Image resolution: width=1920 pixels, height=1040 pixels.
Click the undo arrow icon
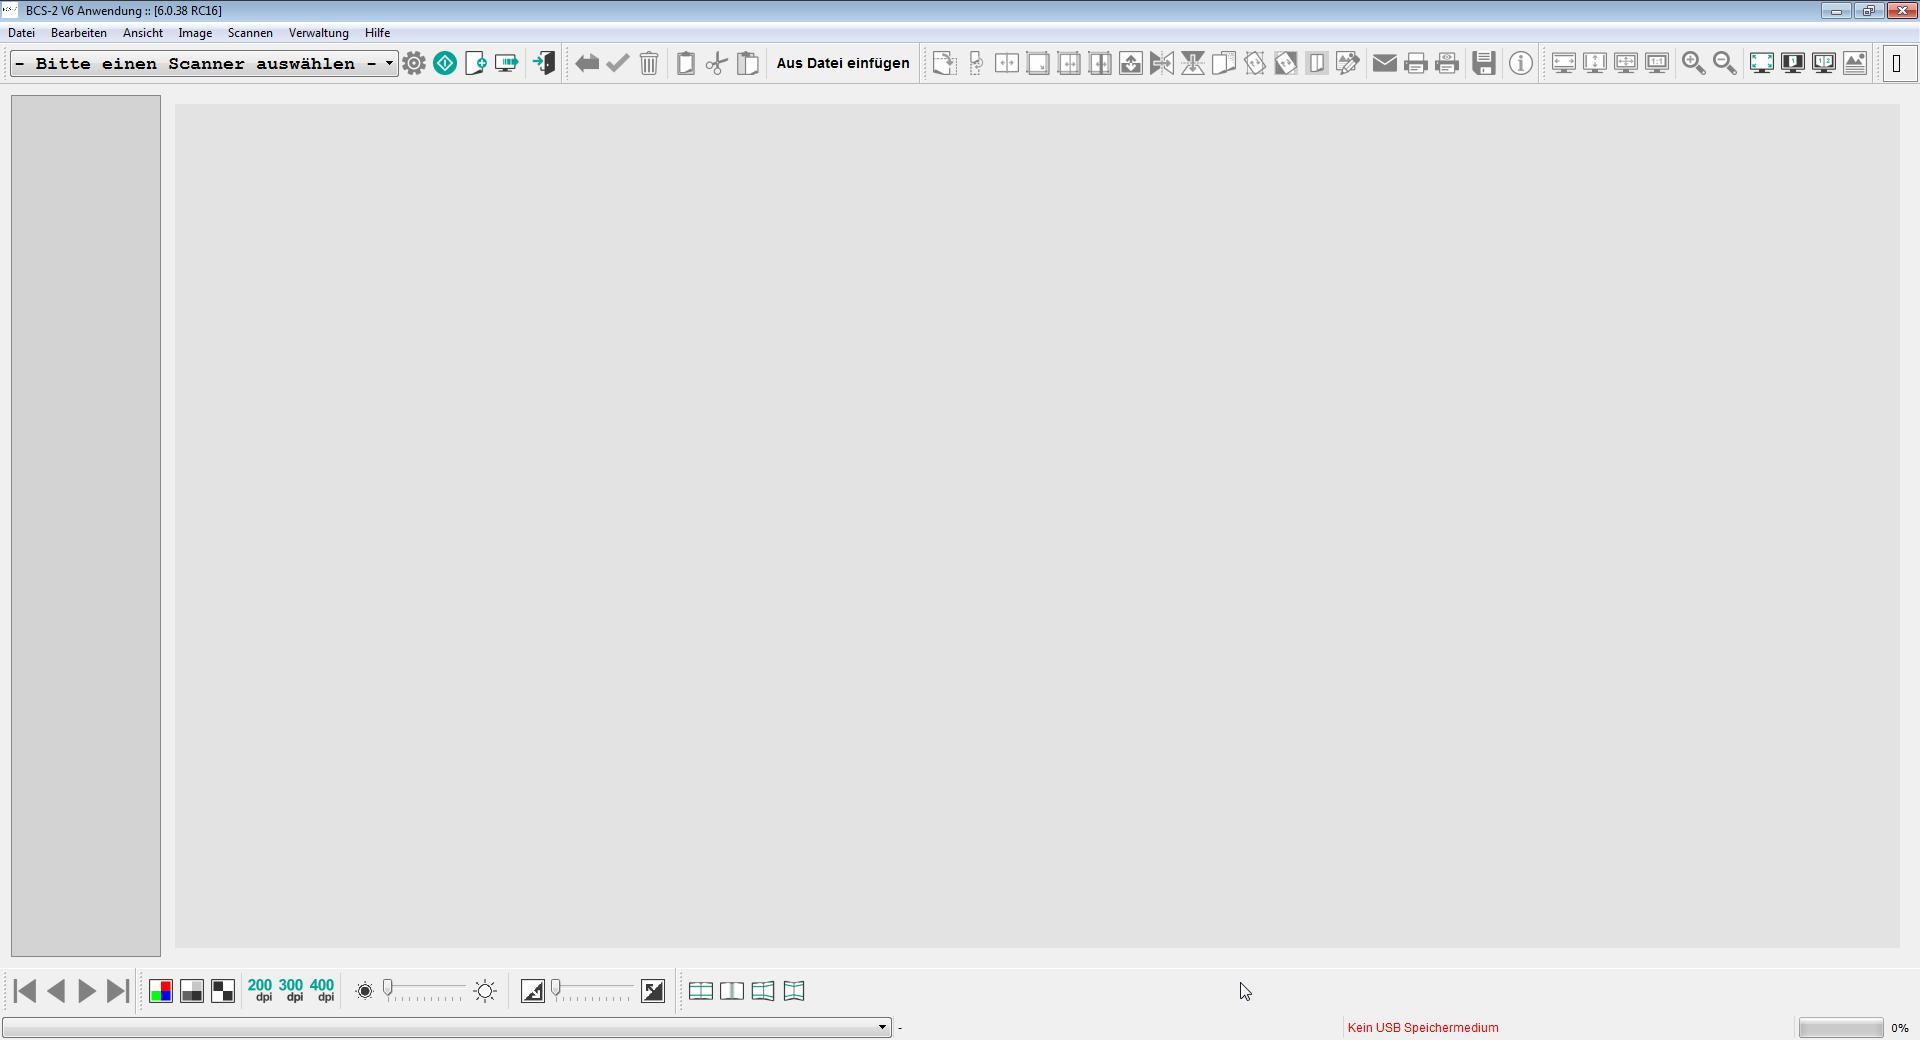click(587, 63)
